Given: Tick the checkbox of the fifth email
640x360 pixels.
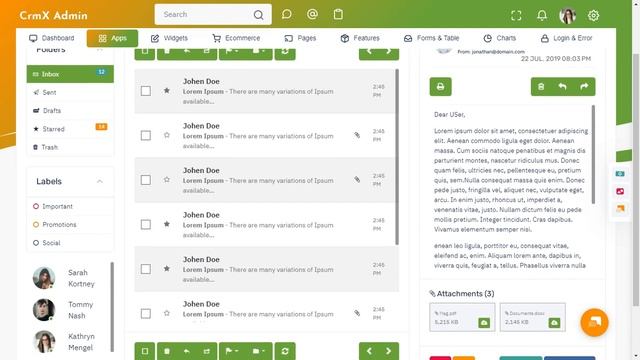Looking at the screenshot, I should (x=146, y=269).
